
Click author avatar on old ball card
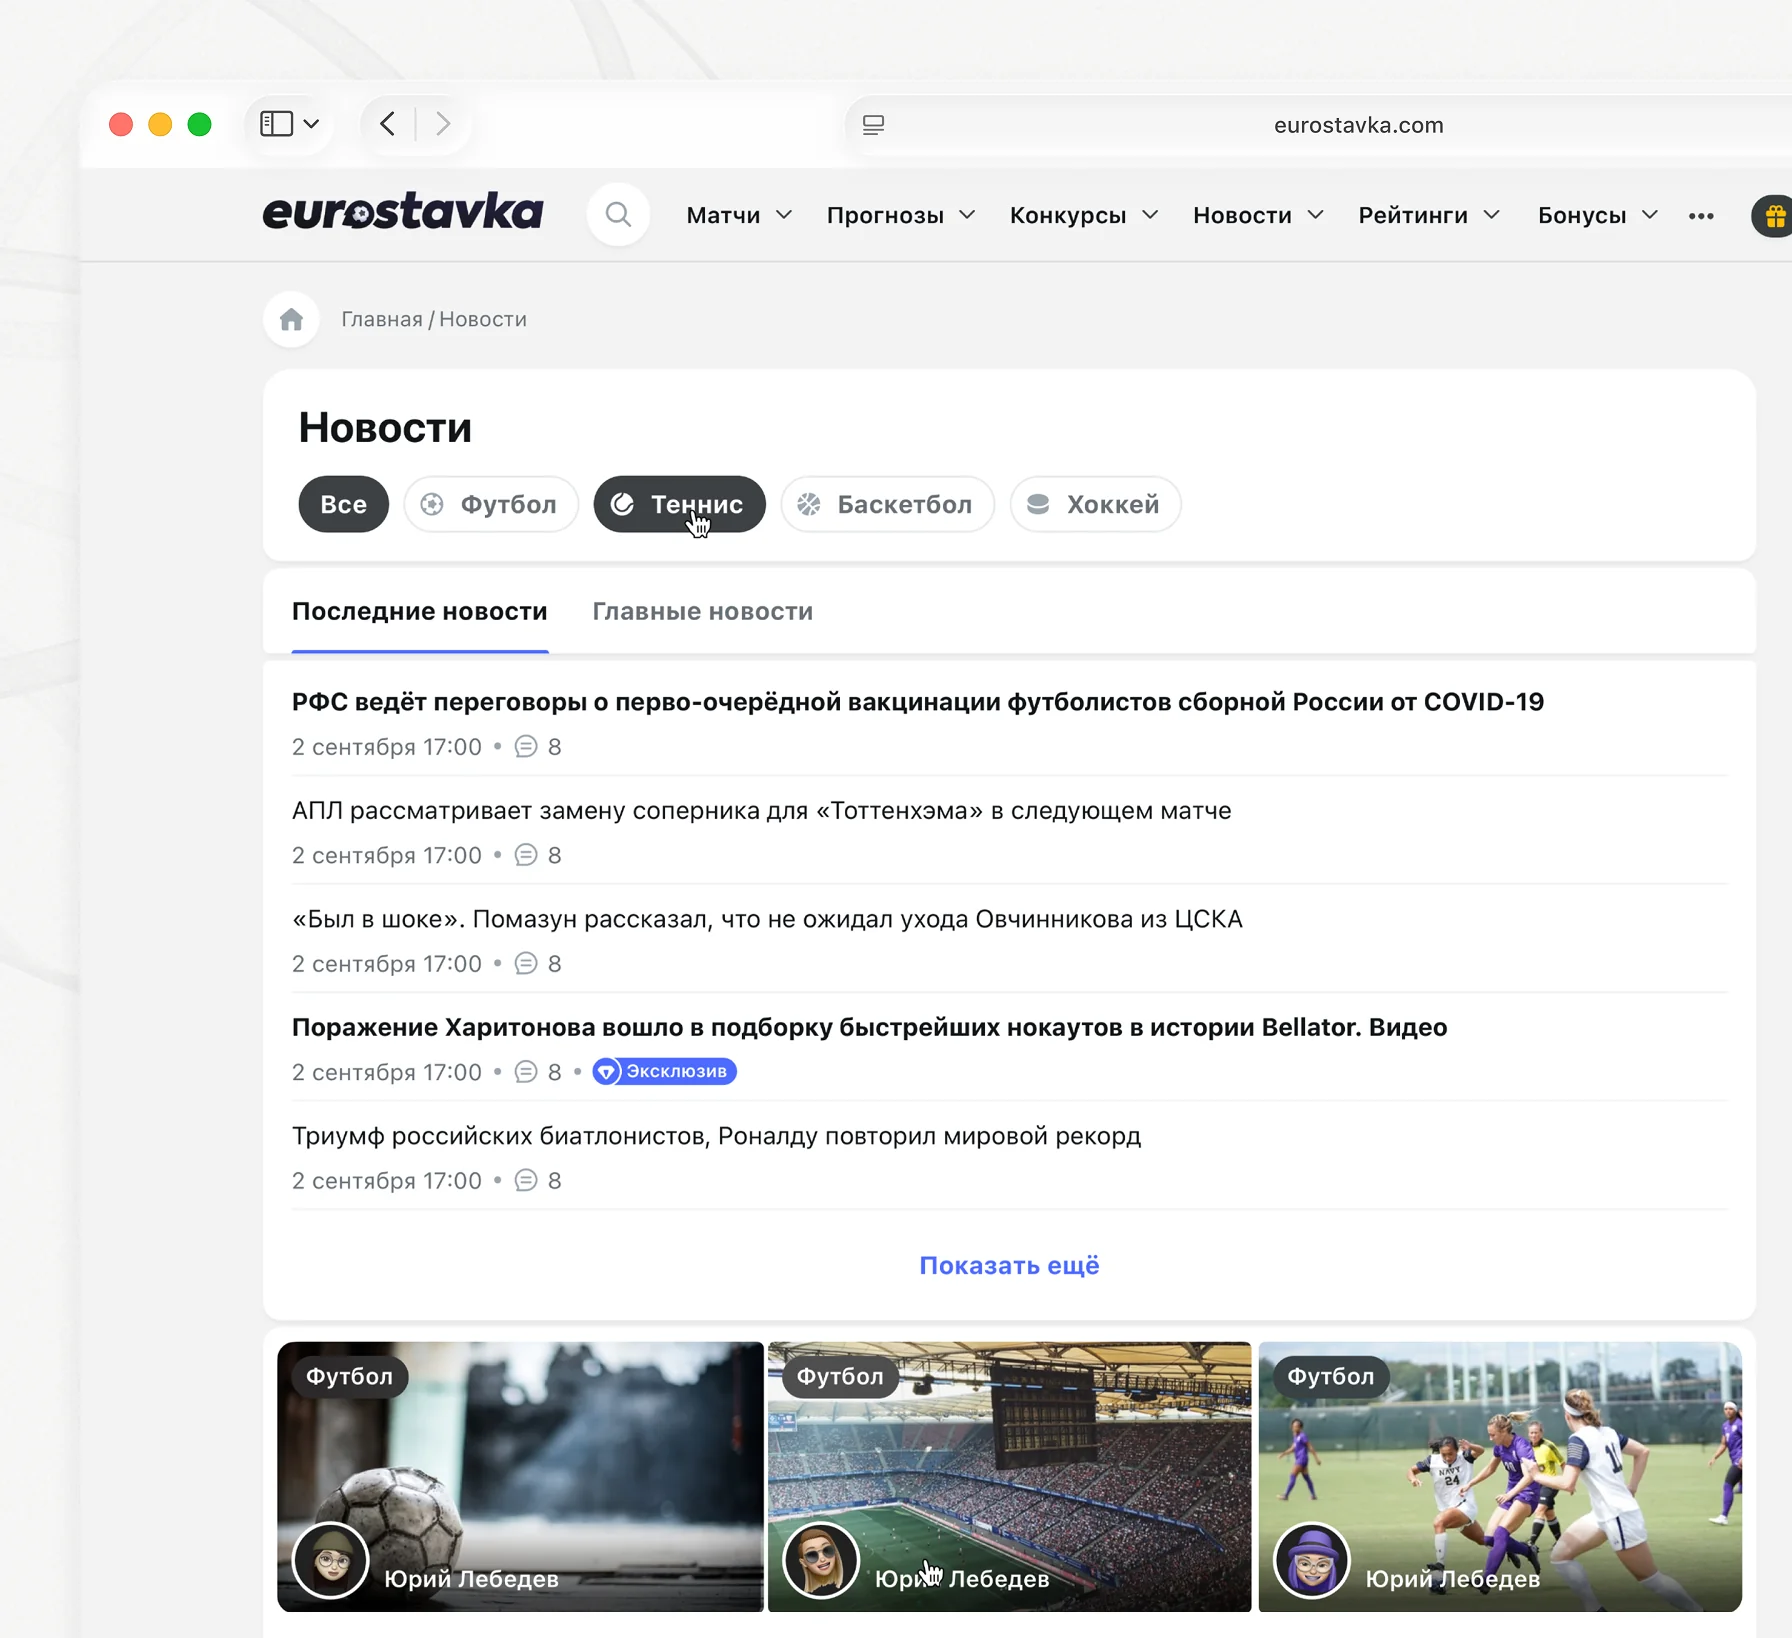tap(330, 1560)
